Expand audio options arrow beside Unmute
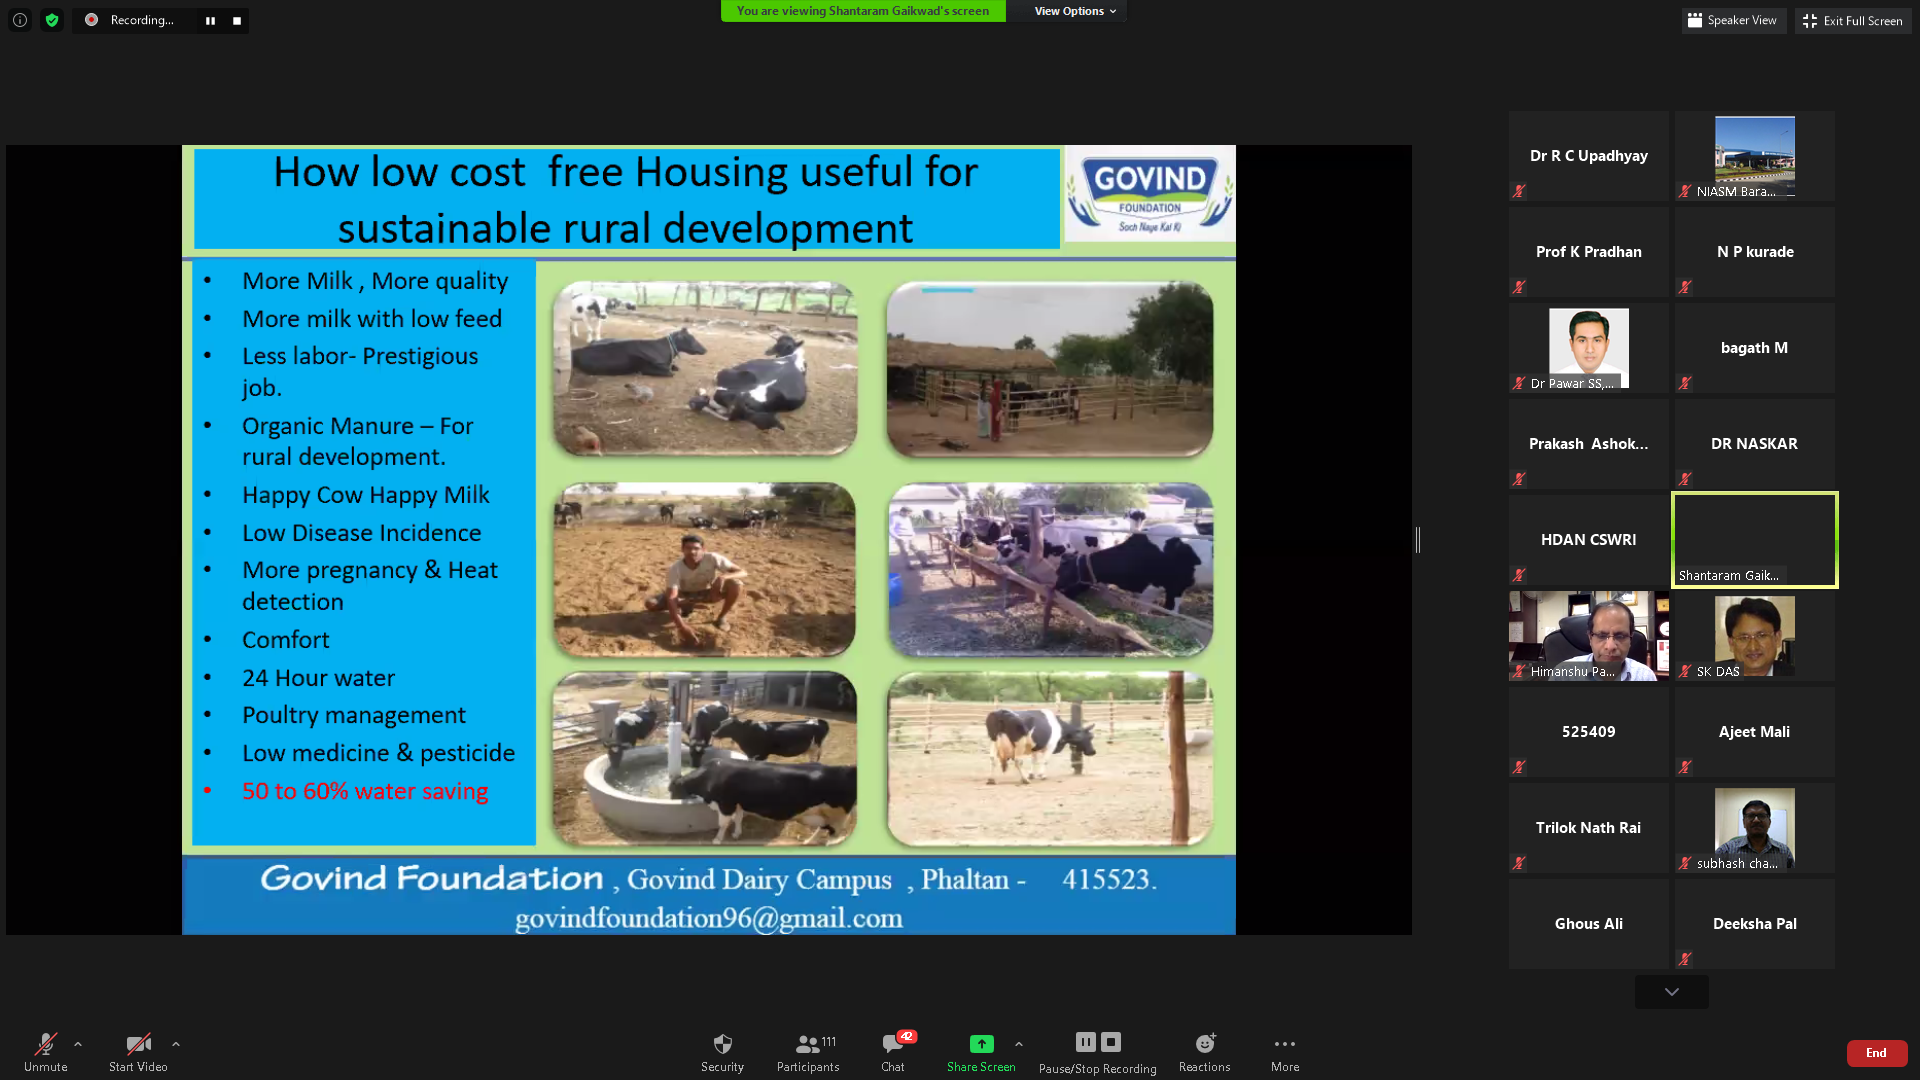This screenshot has width=1920, height=1080. [78, 1044]
